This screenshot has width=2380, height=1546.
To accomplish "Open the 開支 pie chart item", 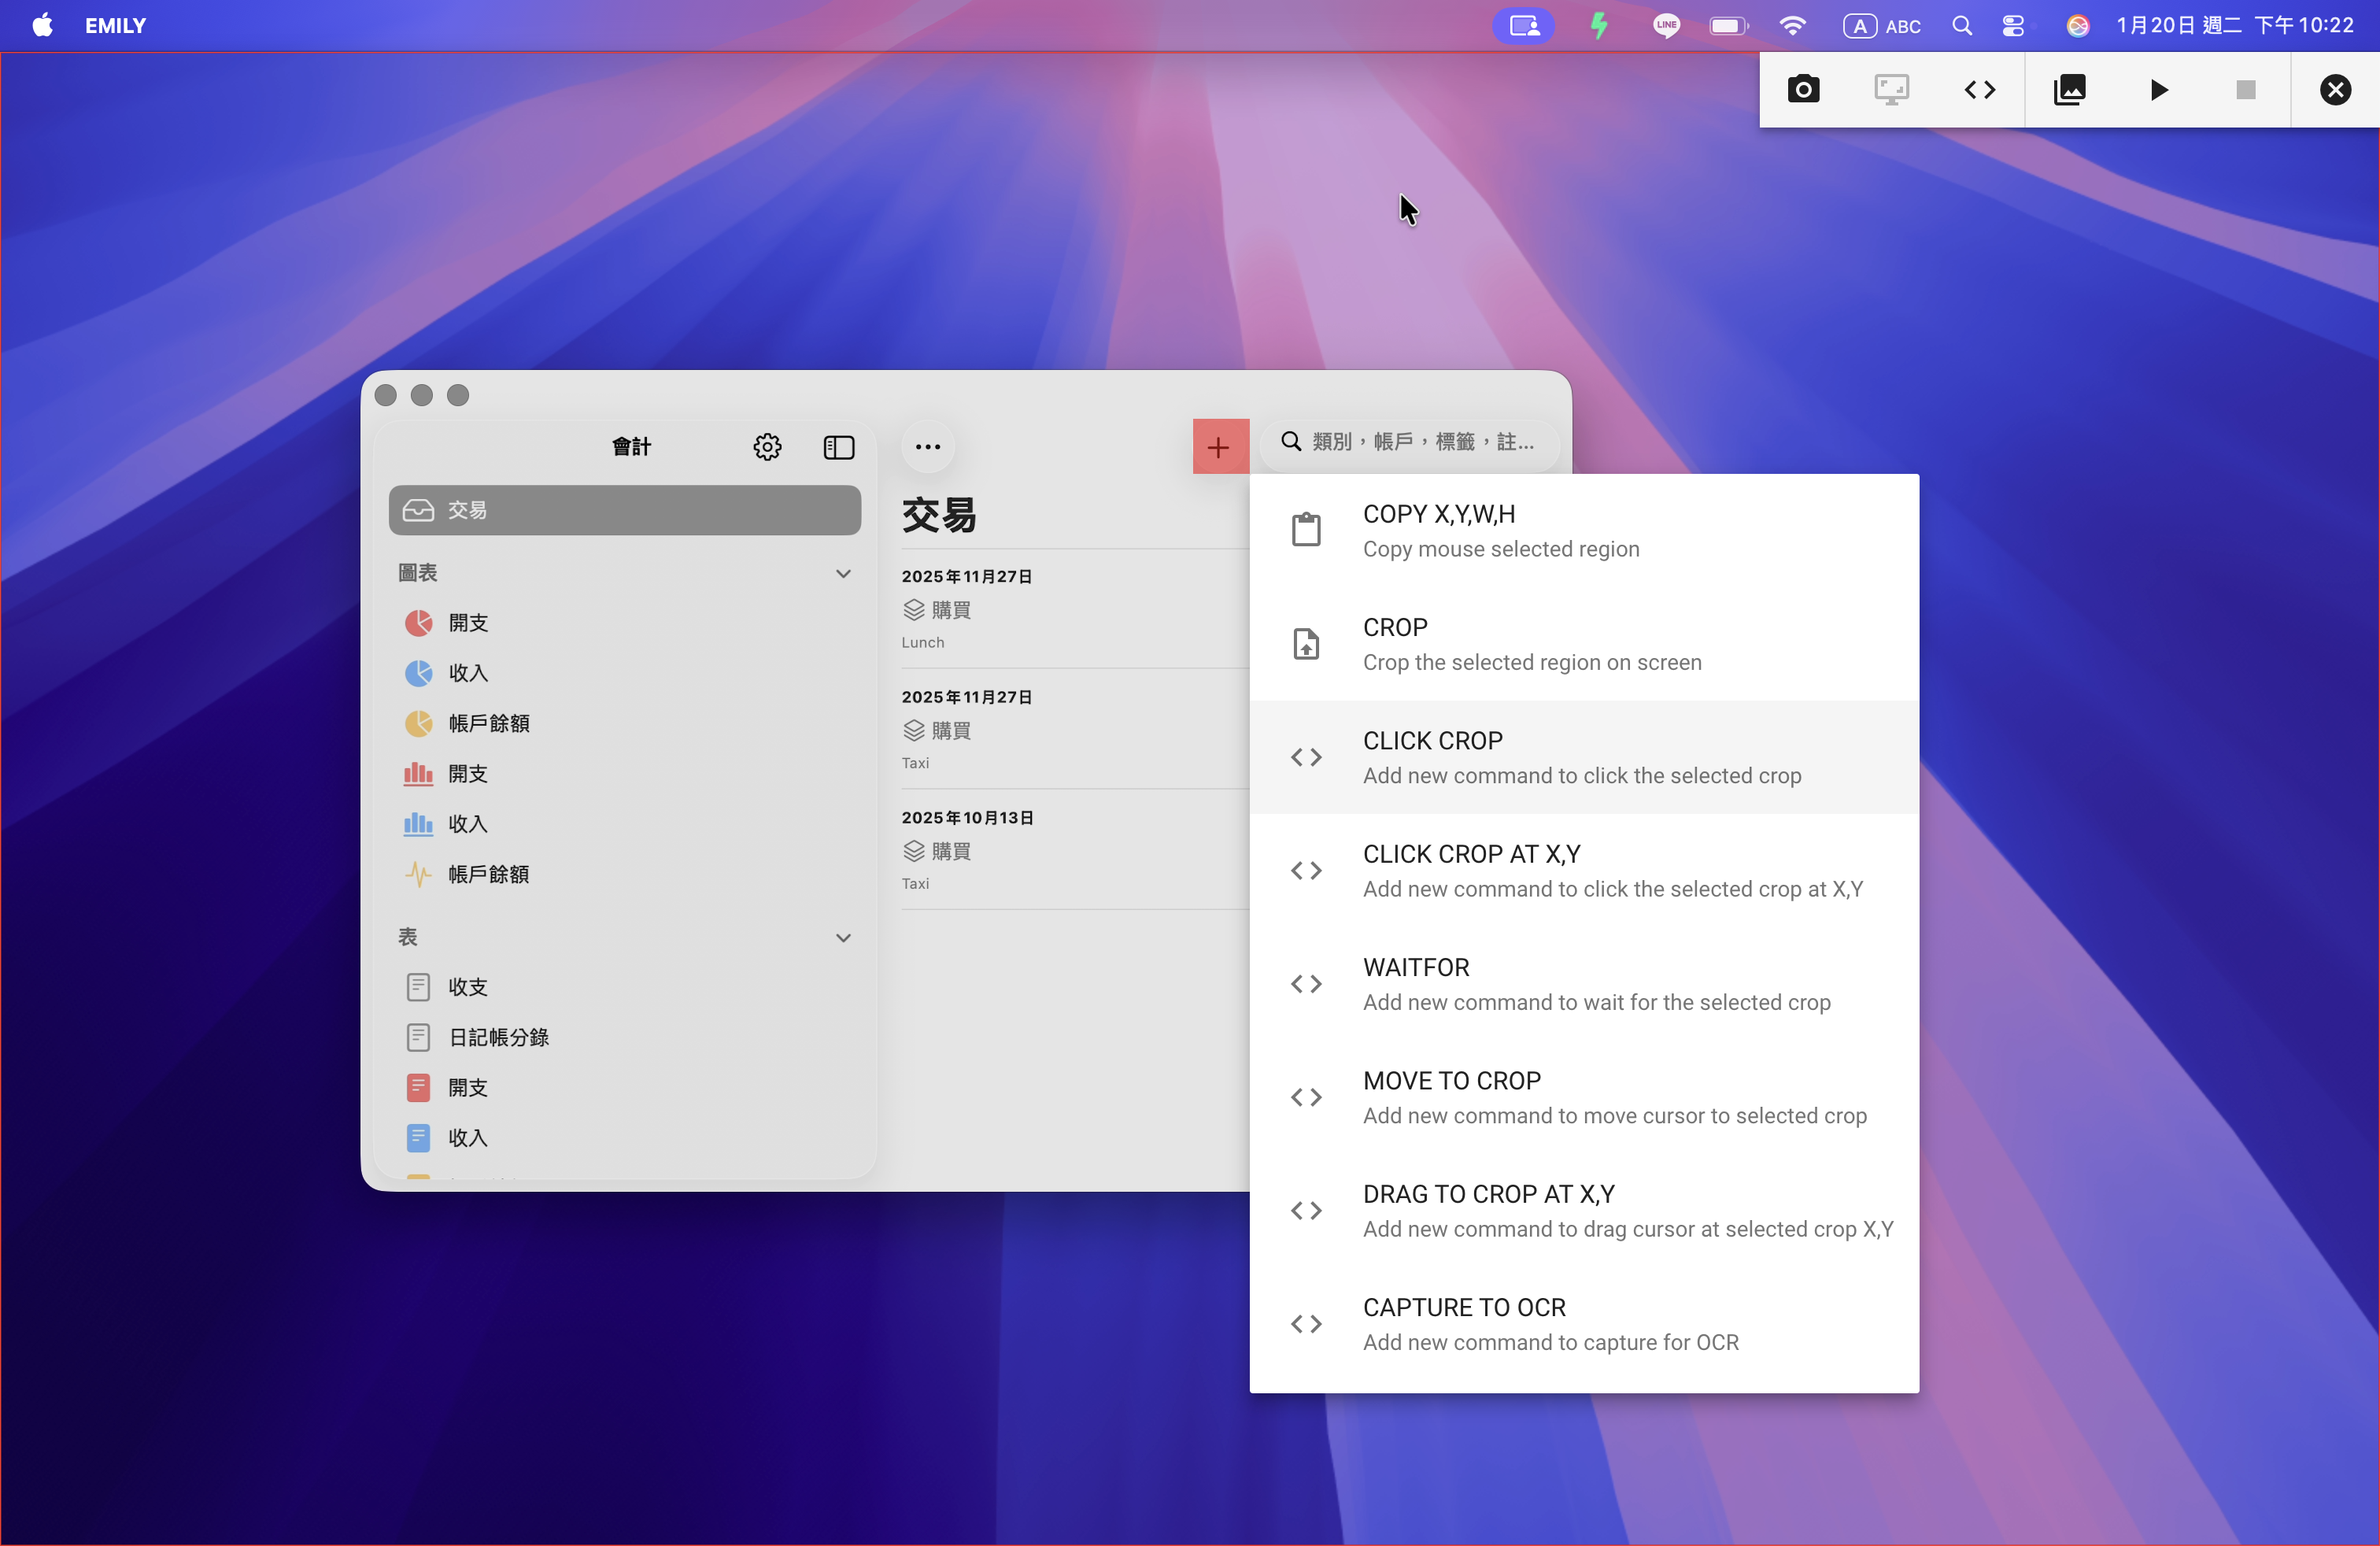I will tap(467, 623).
